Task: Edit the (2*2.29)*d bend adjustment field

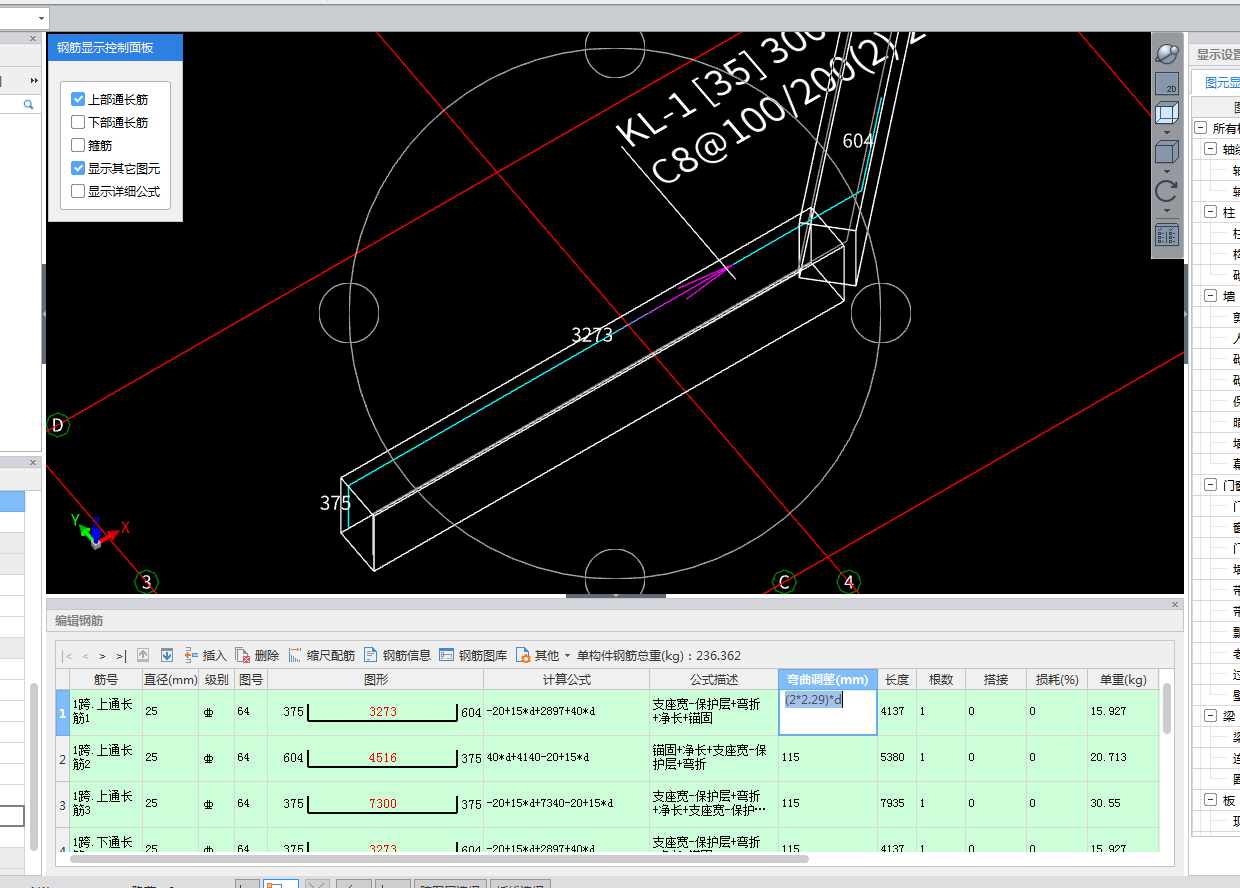Action: (x=827, y=712)
